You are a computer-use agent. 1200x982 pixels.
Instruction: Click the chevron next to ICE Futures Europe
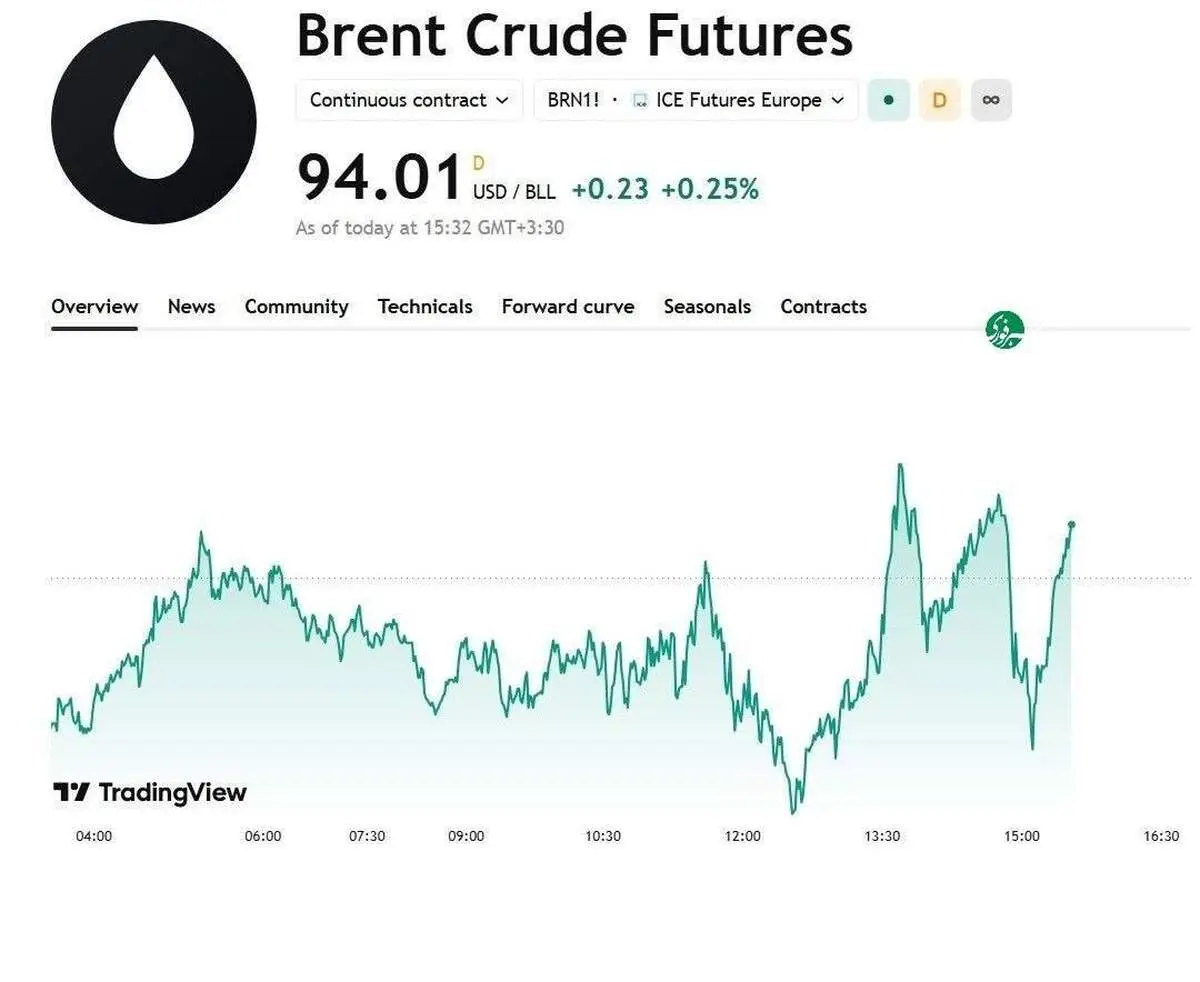coord(838,101)
